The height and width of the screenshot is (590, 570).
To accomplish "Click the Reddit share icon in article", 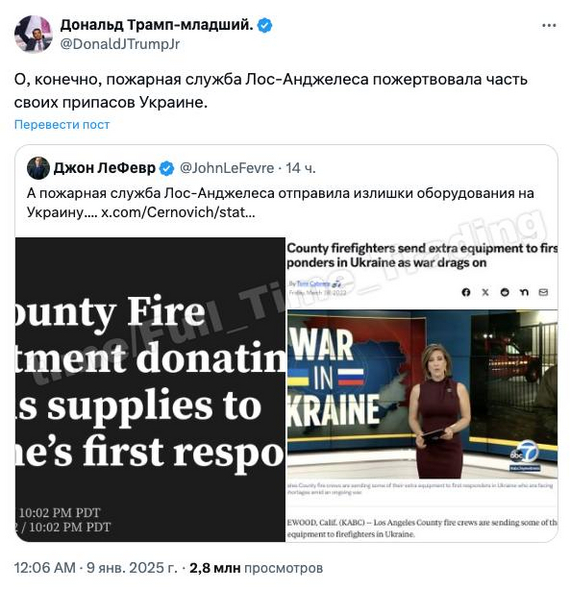I will click(505, 292).
